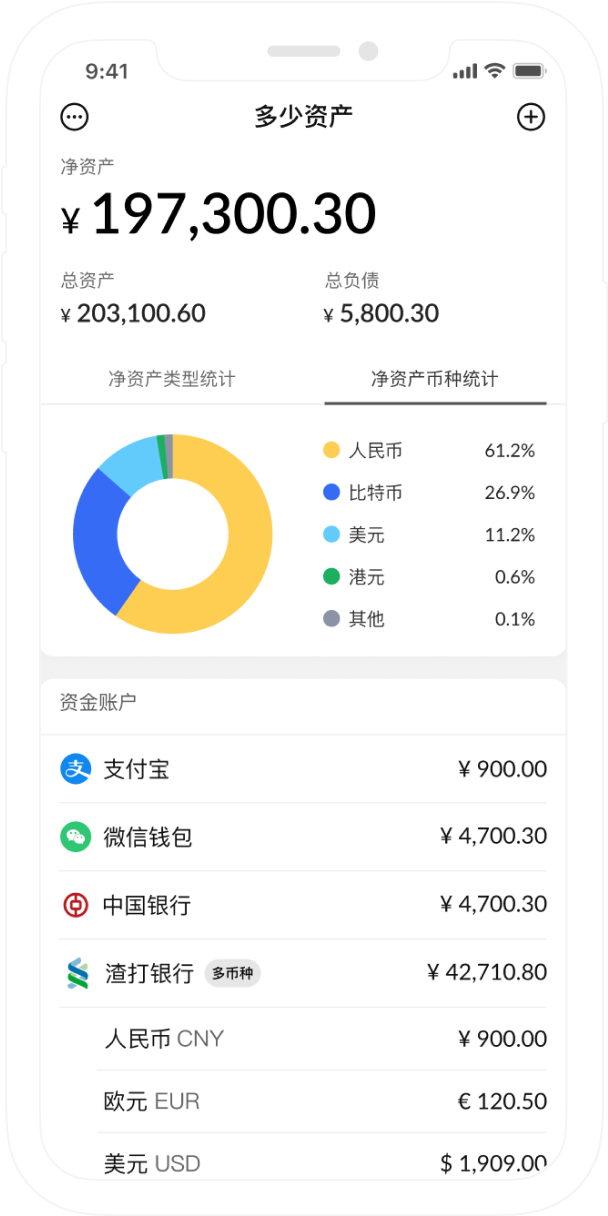Tap the Bank of China red icon
This screenshot has height=1216, width=608.
click(x=76, y=905)
